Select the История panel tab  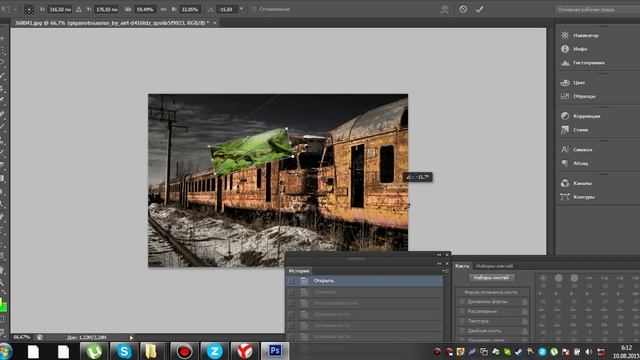[299, 271]
